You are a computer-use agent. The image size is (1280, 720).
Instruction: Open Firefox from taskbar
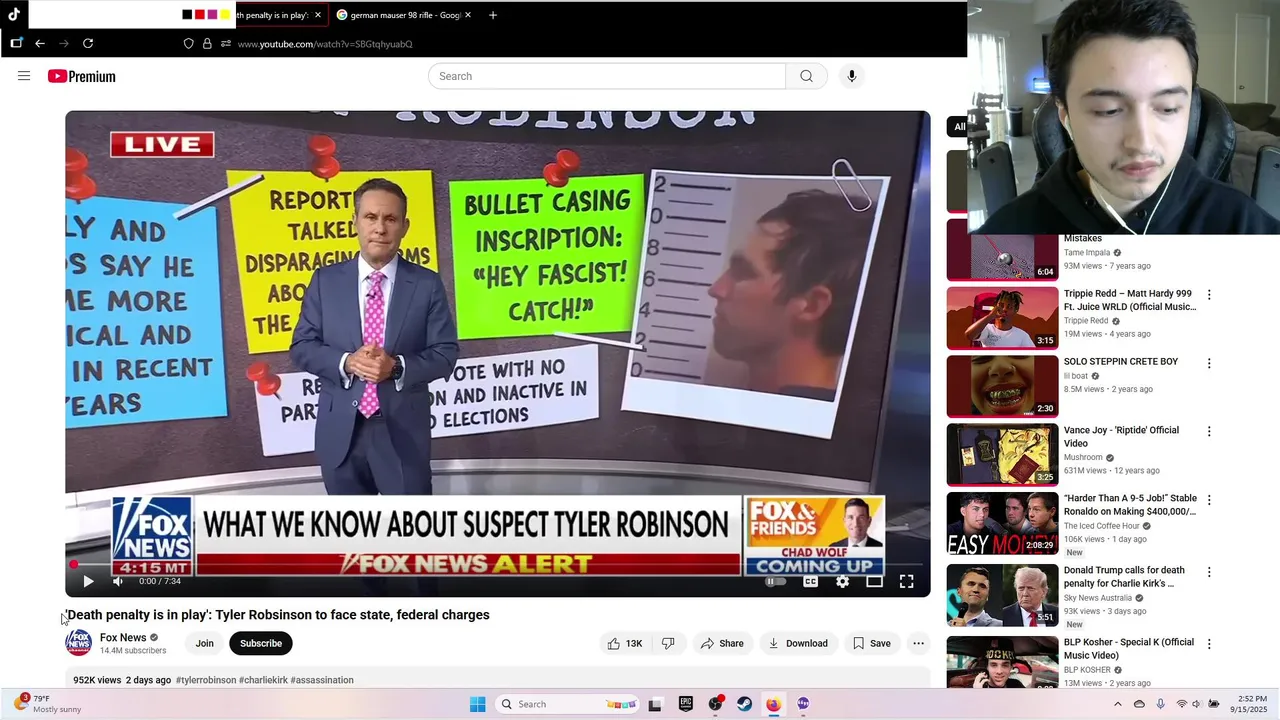[x=773, y=704]
